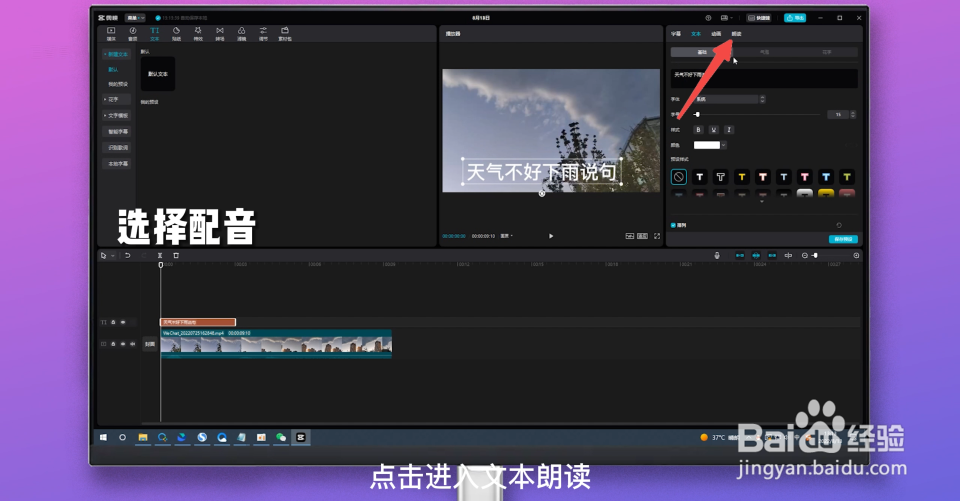Select the 花字 sub-tab in properties panel
960x501 pixels.
point(827,53)
